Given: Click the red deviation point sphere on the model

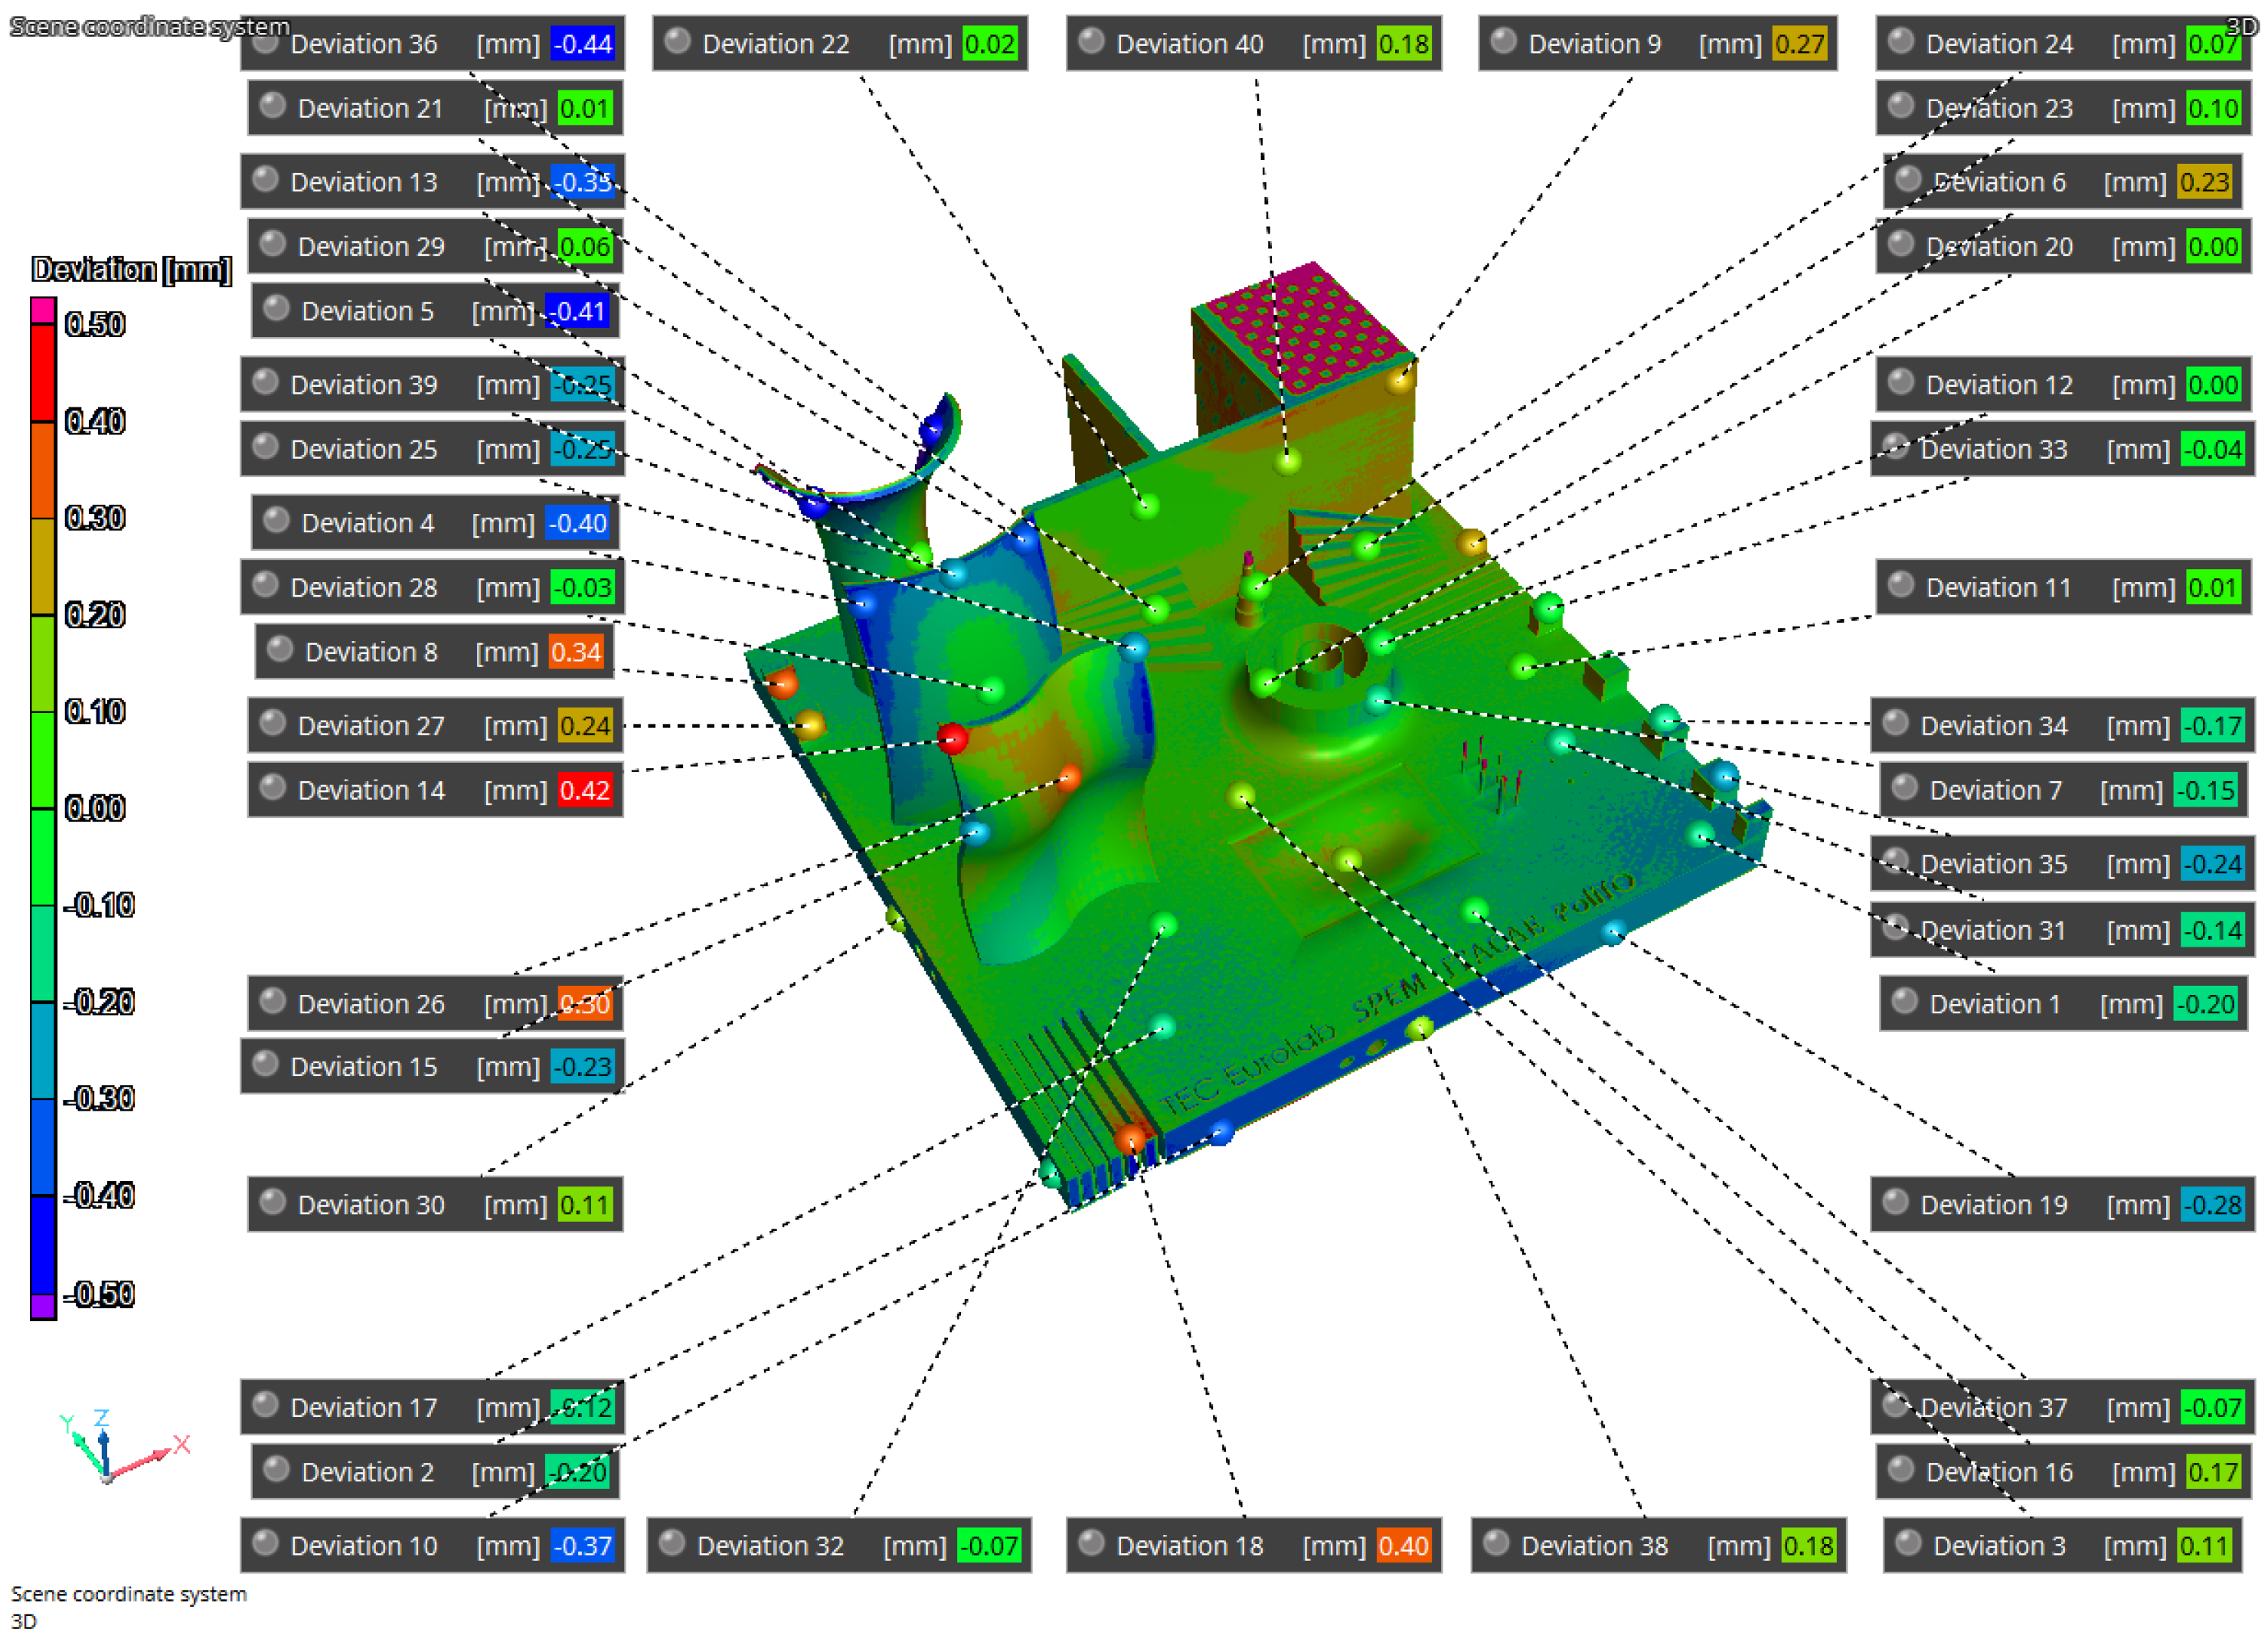Looking at the screenshot, I should [x=952, y=738].
